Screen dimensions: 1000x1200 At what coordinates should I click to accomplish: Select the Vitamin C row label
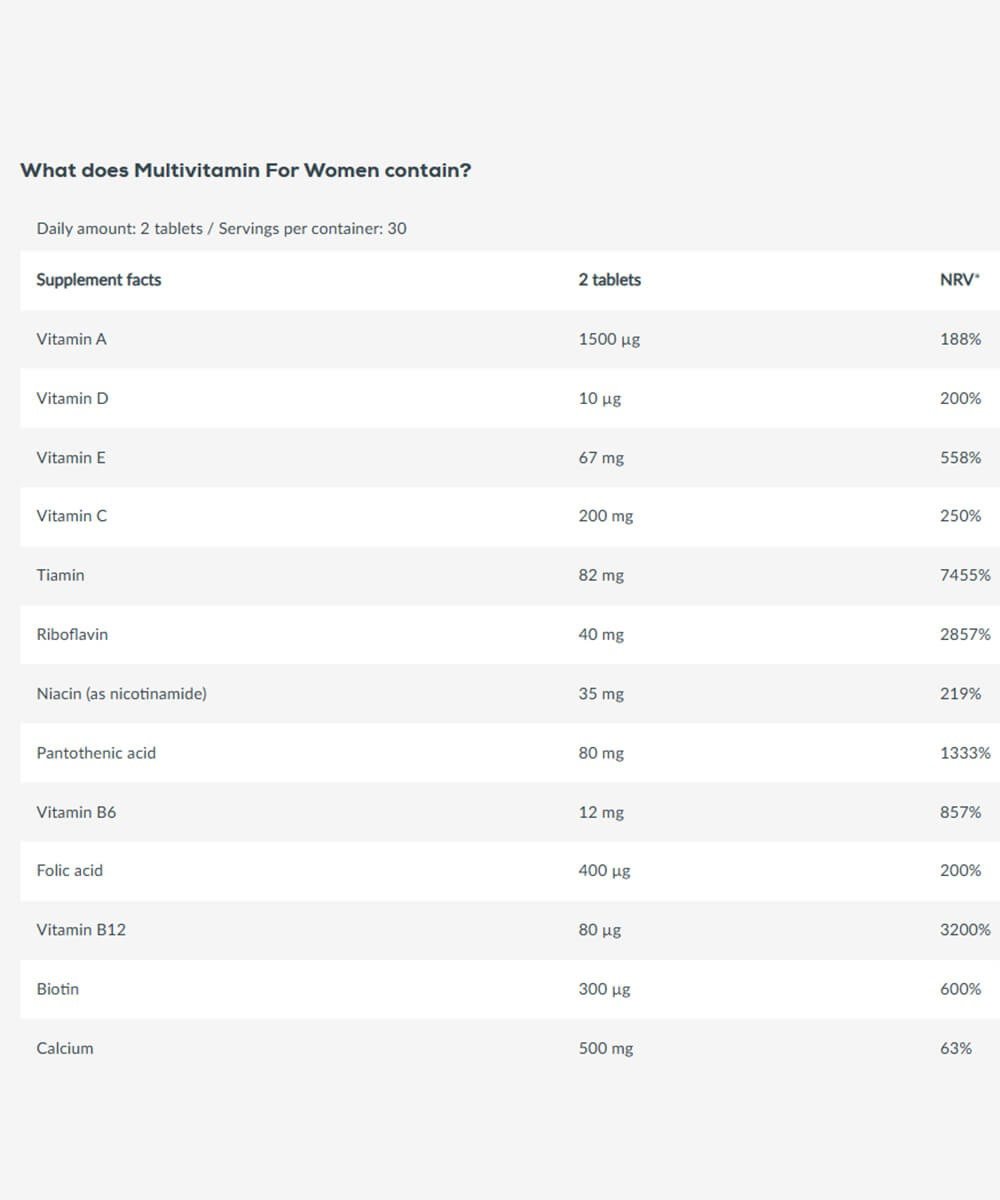click(71, 516)
